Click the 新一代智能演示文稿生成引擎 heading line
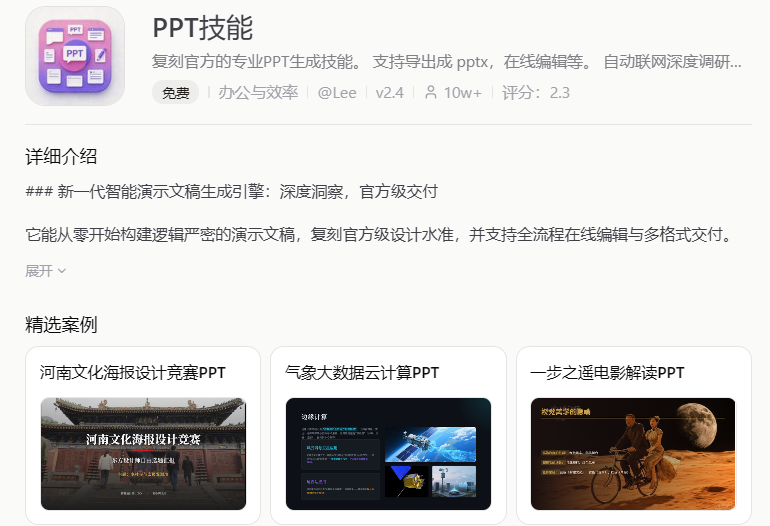Viewport: 770px width, 526px height. [x=231, y=192]
